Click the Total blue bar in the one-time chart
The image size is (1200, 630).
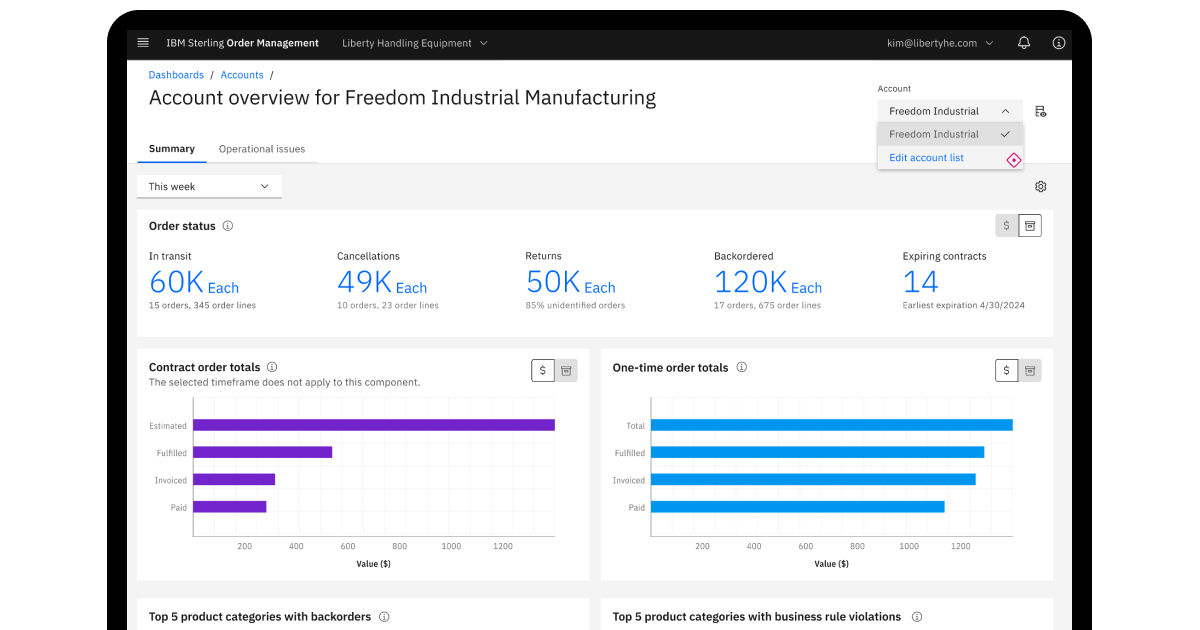coord(832,425)
